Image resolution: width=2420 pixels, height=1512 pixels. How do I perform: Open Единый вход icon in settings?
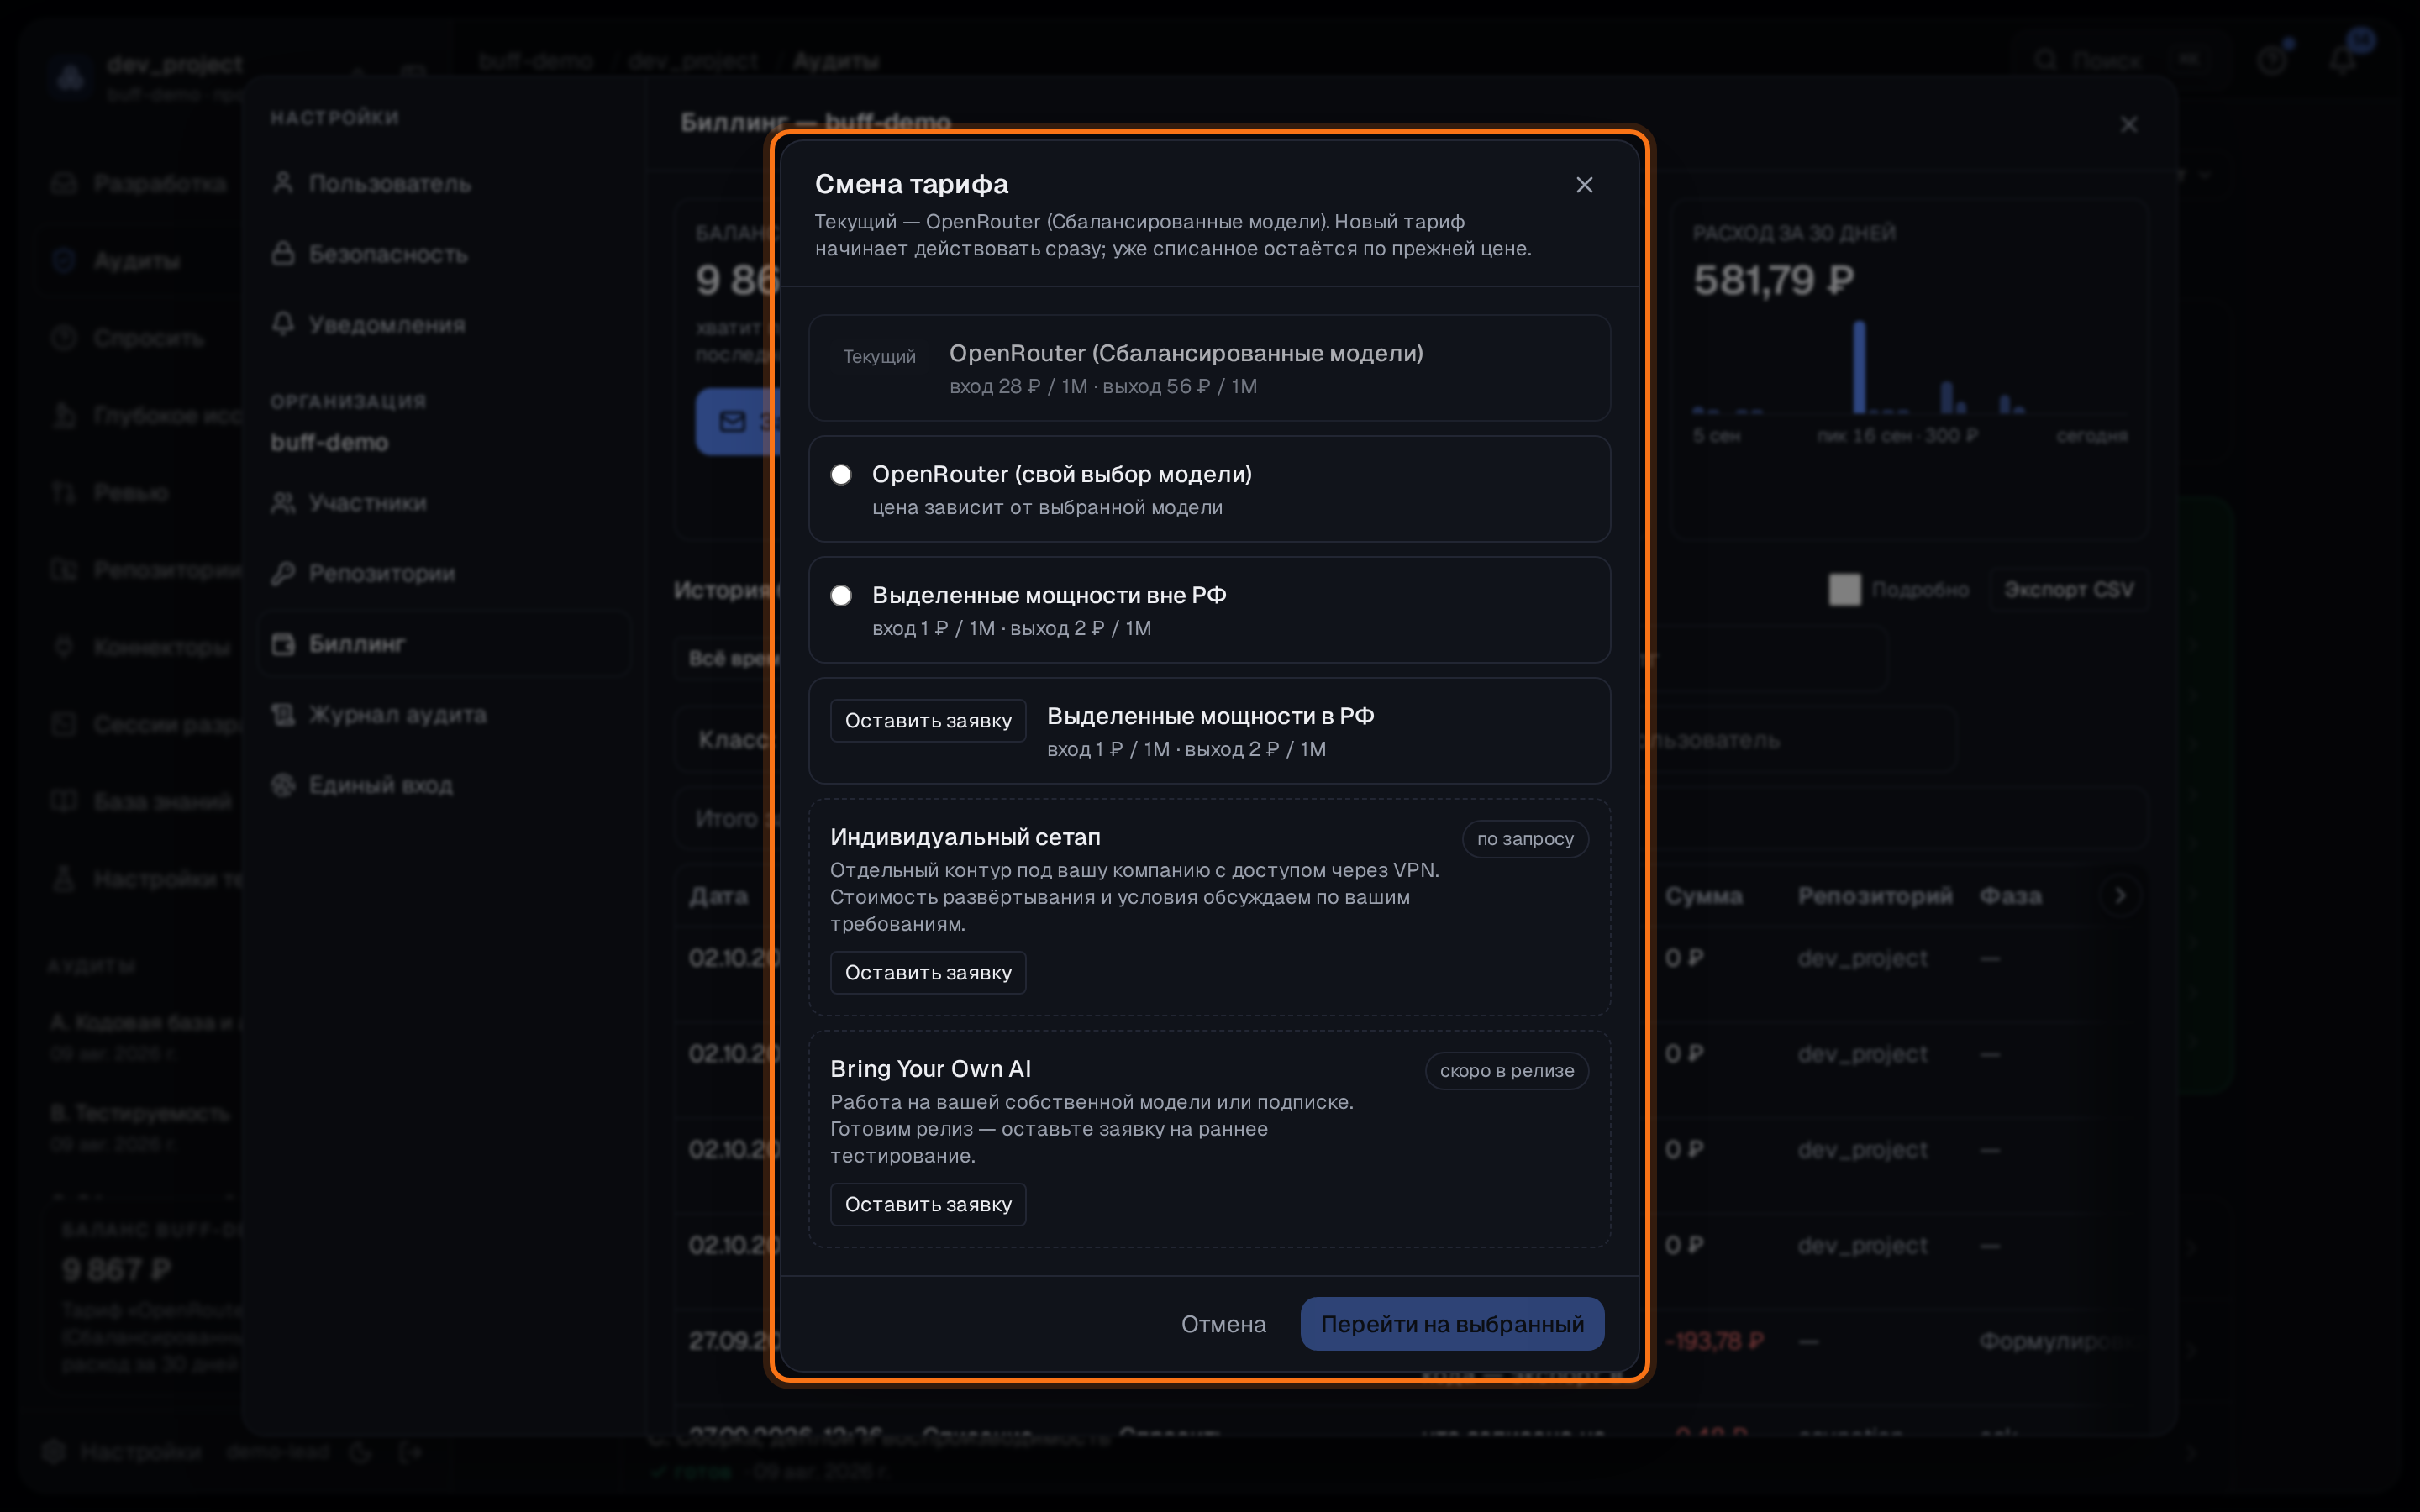pos(283,785)
